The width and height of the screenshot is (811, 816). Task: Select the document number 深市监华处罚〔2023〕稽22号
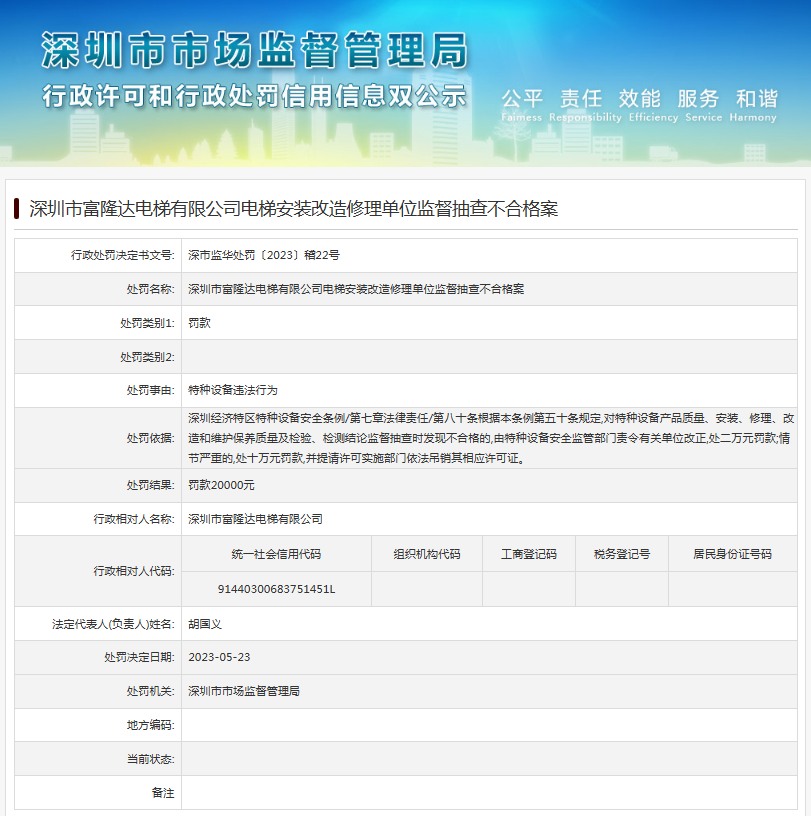coord(263,255)
